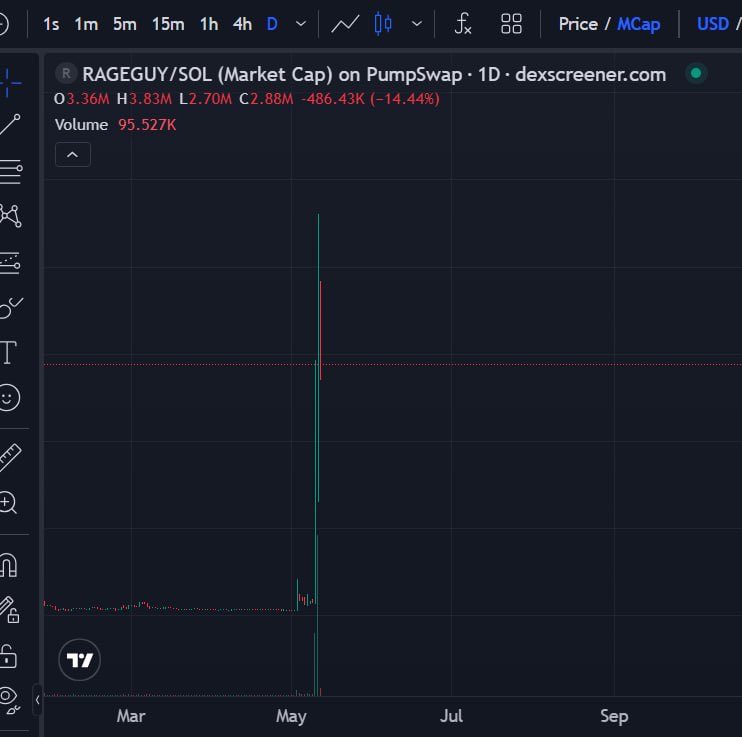Toggle chart to MCap mode
This screenshot has height=737, width=742.
(x=638, y=24)
